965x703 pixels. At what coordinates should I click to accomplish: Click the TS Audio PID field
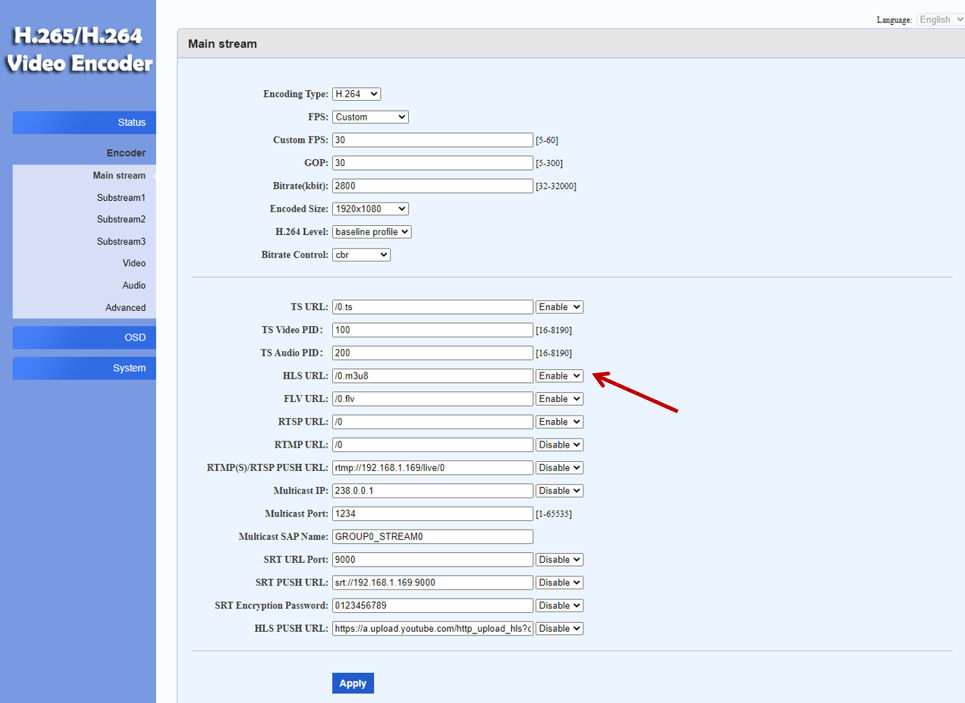[433, 353]
